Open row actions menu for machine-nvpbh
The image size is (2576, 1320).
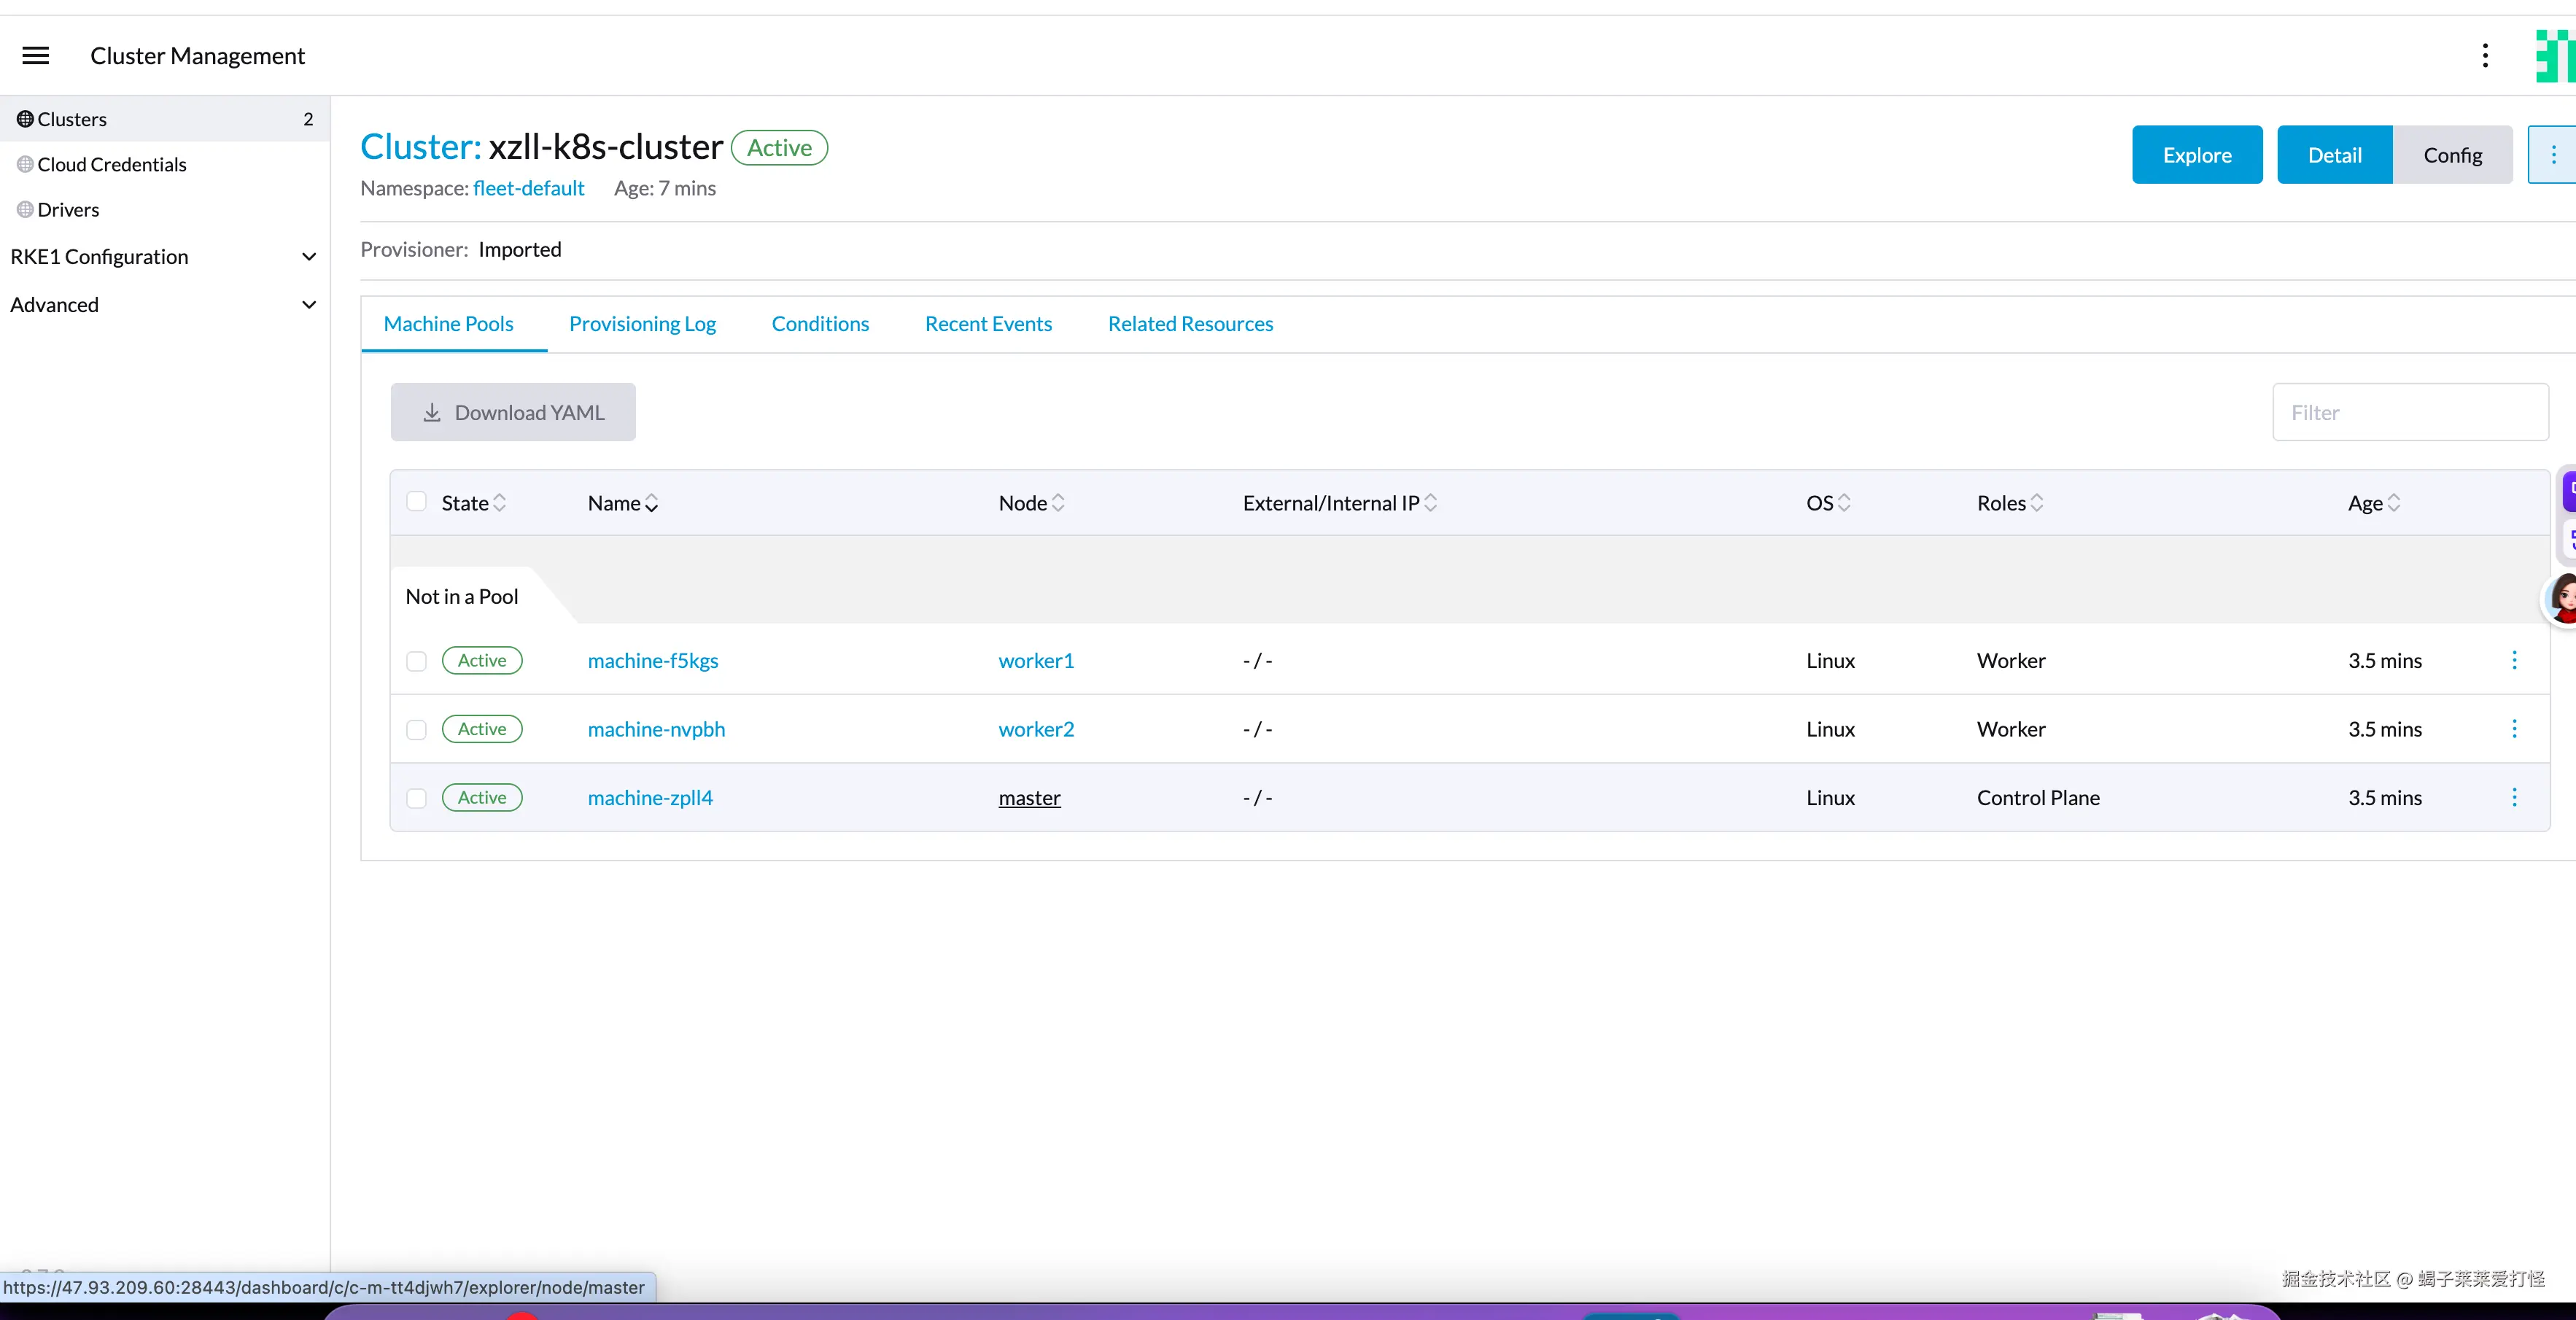coord(2514,729)
